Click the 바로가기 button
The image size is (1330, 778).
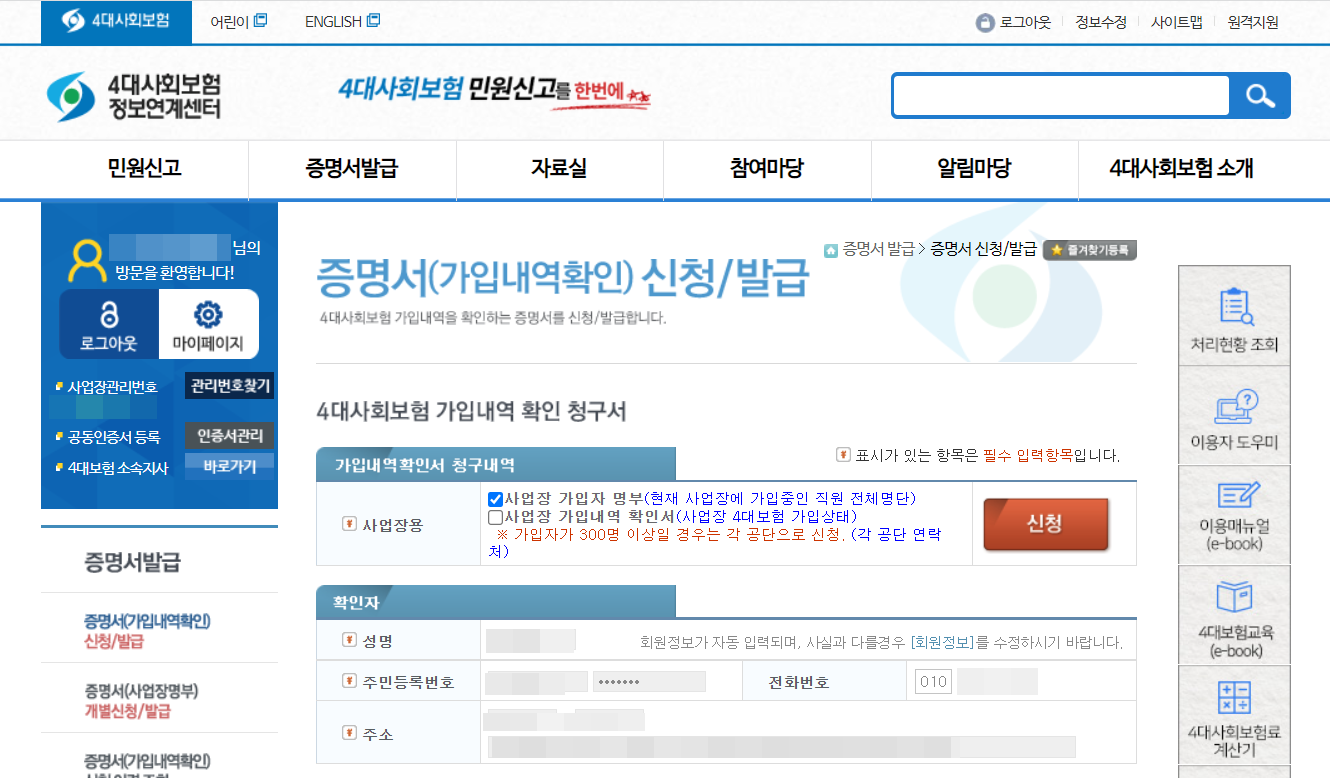pos(230,467)
